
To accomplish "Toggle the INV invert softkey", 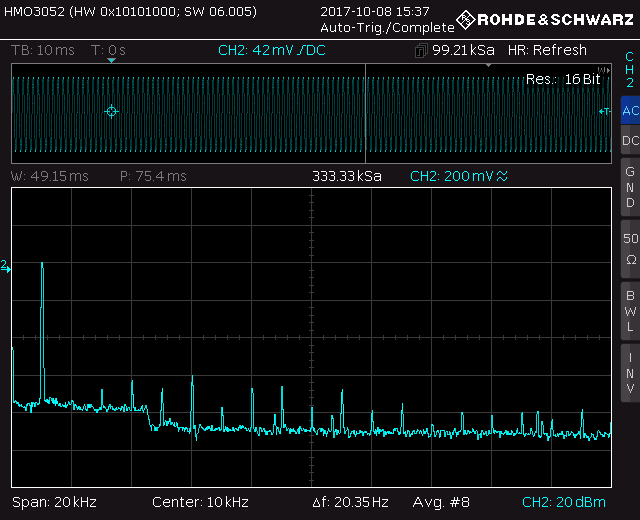I will (630, 372).
